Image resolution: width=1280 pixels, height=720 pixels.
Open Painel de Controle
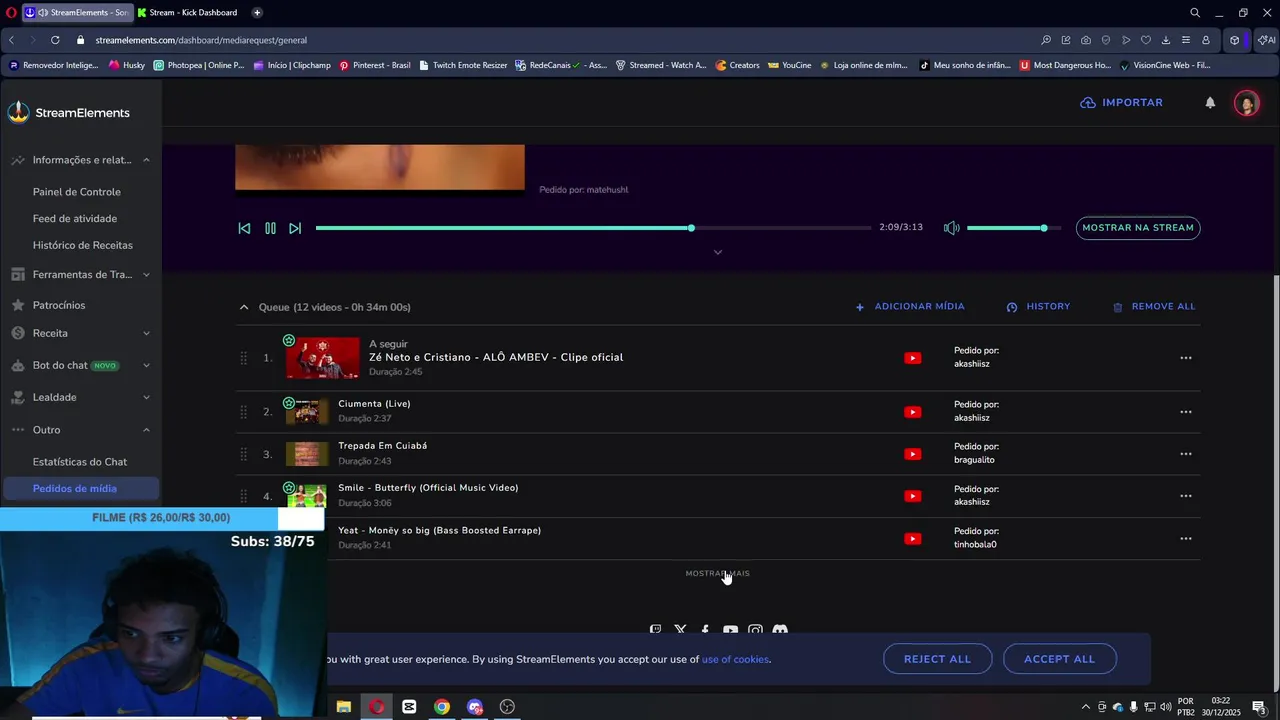click(76, 192)
